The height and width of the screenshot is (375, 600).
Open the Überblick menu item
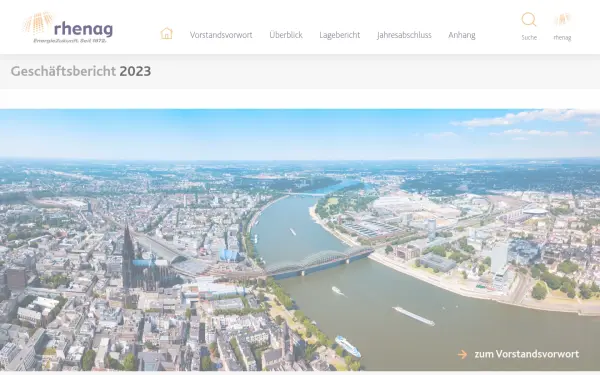click(286, 35)
